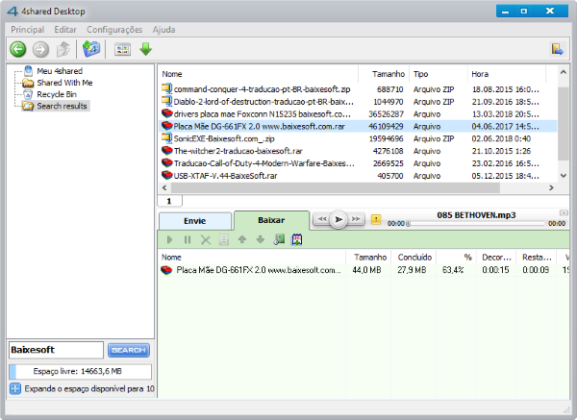Screen dimensions: 577x420
Task: Click the % column header in downloads
Action: [457, 257]
